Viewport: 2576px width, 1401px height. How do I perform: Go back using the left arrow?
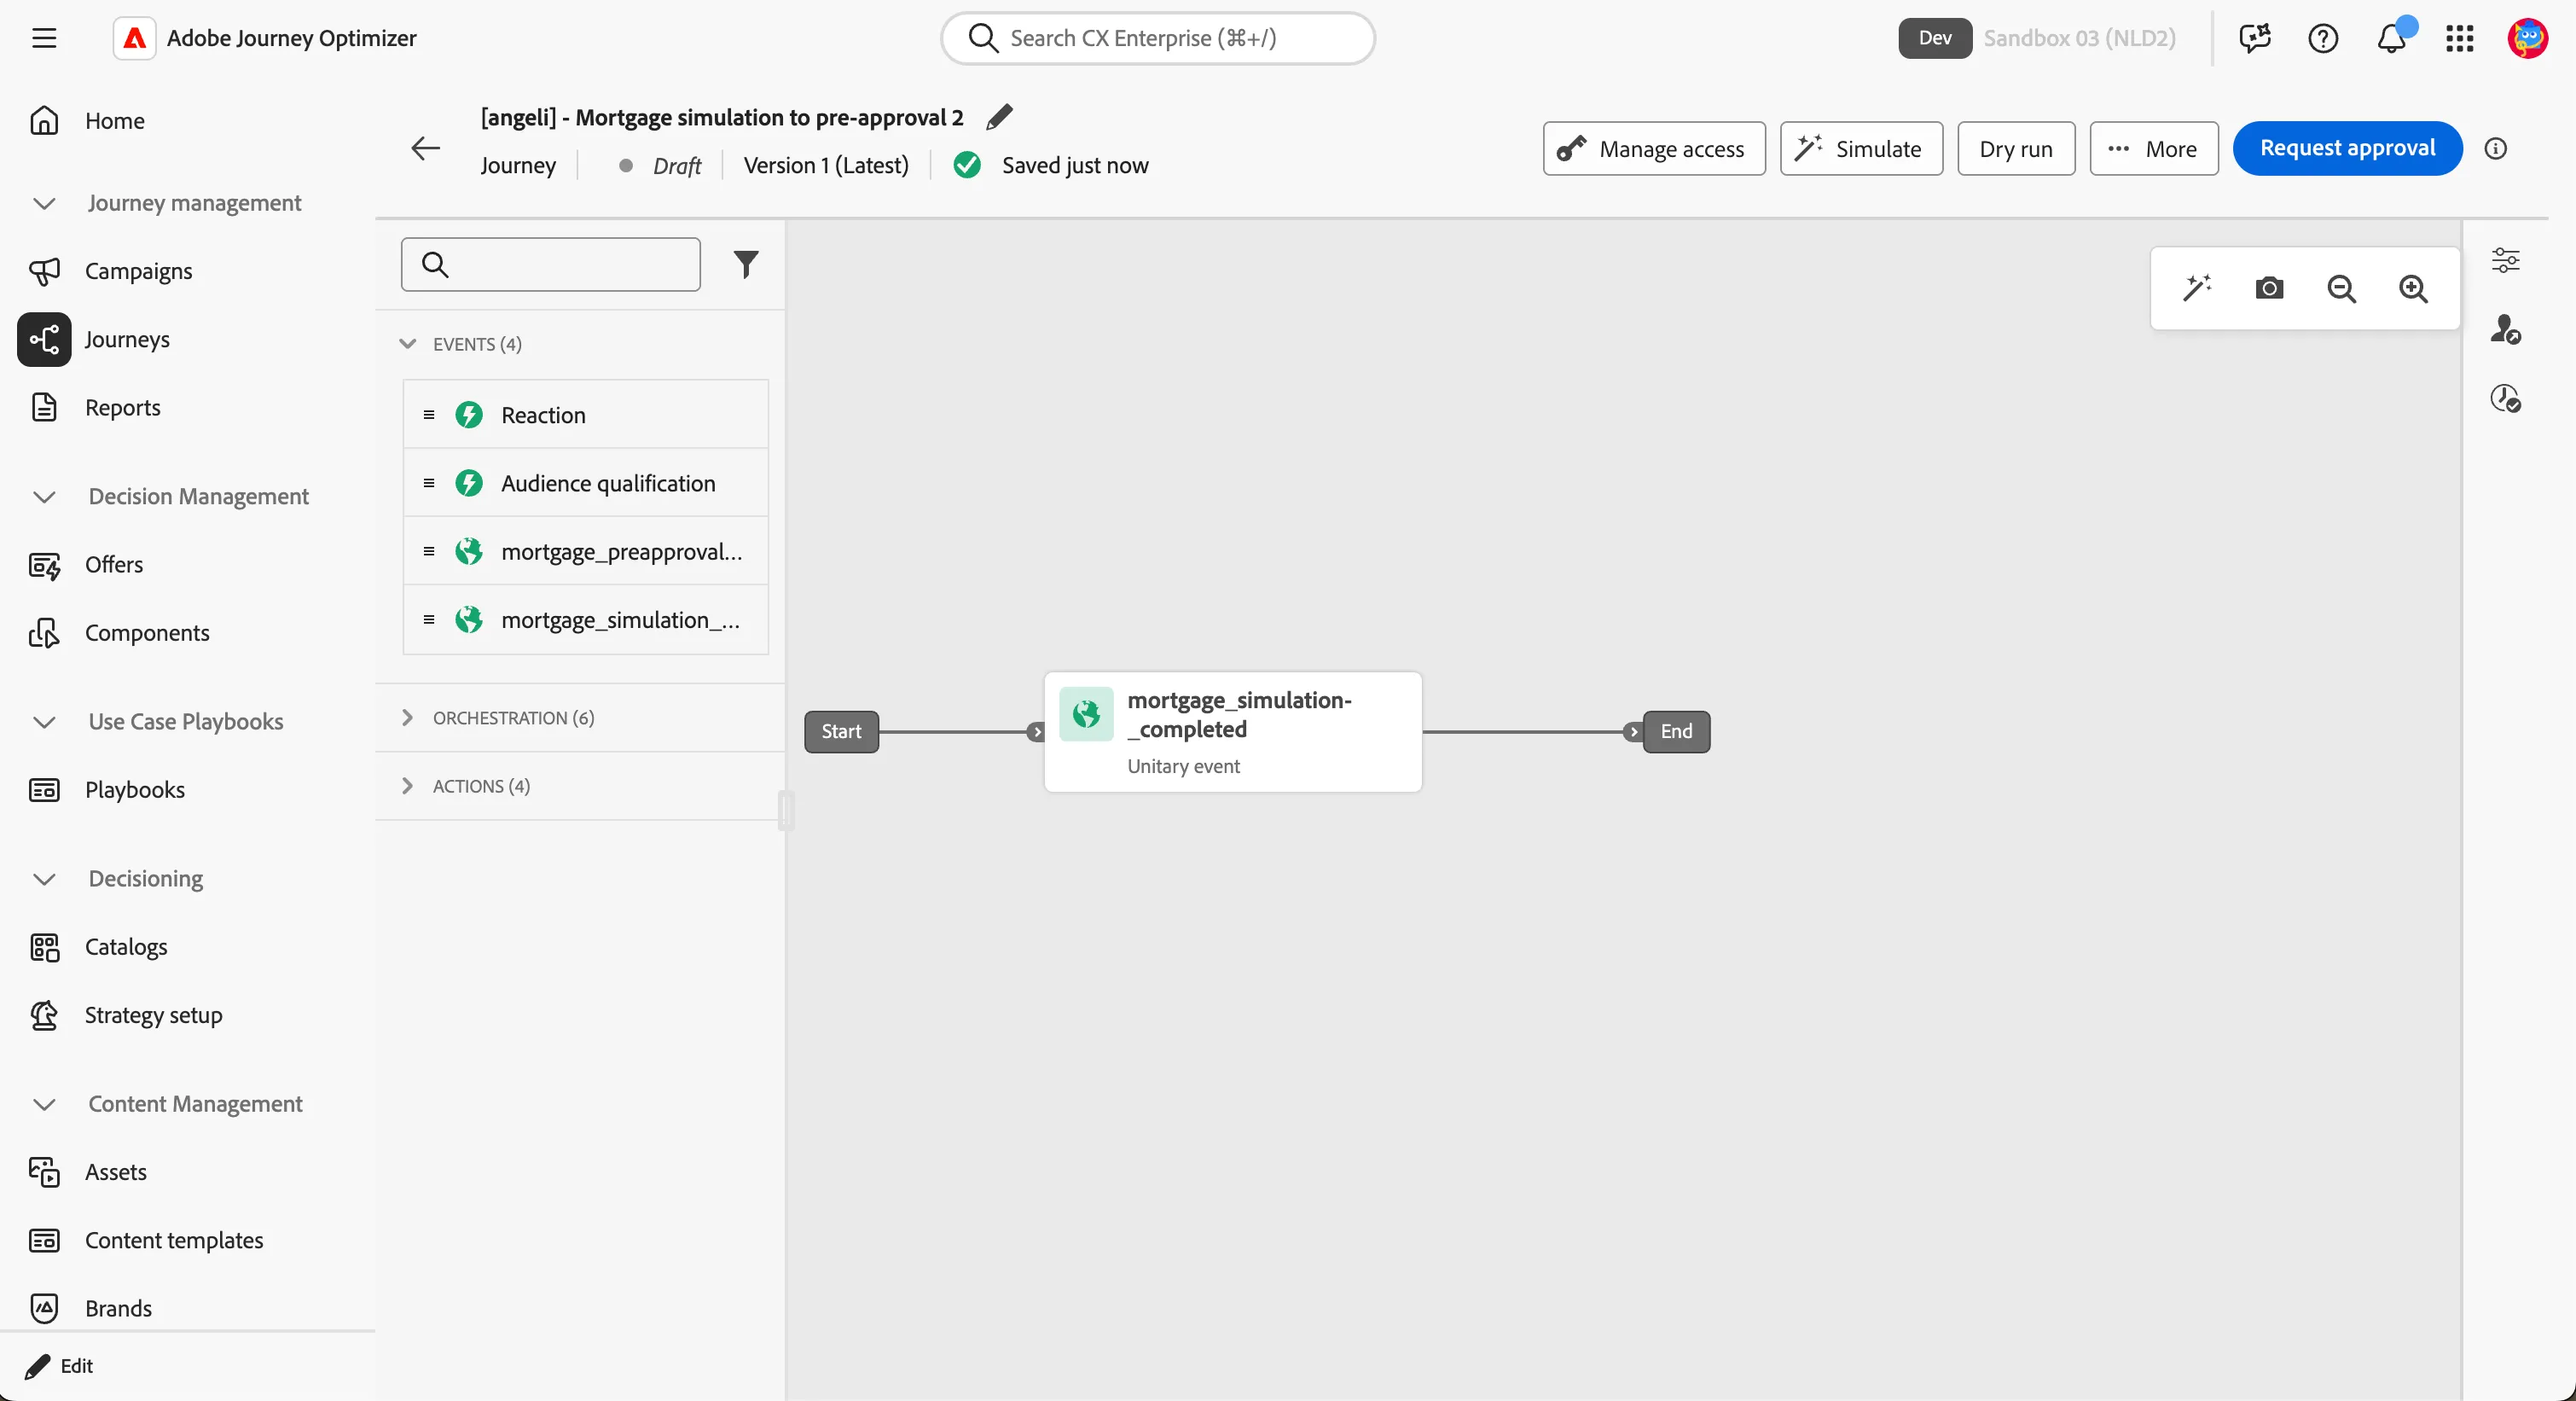[x=426, y=149]
